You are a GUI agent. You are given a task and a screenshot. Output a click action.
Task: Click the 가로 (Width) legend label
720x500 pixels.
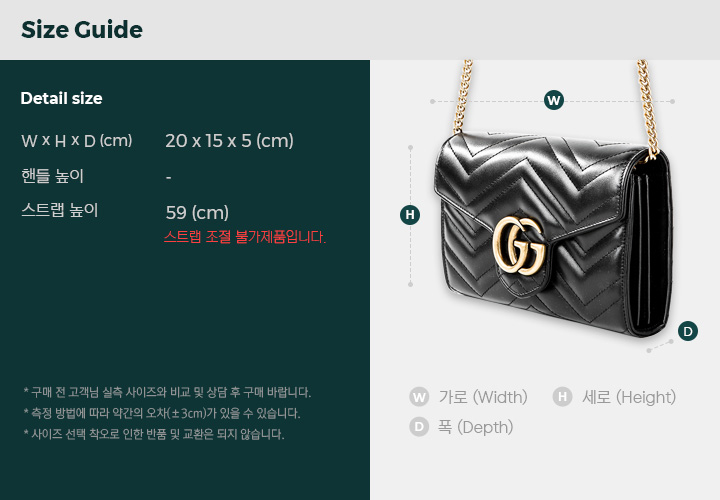[483, 397]
